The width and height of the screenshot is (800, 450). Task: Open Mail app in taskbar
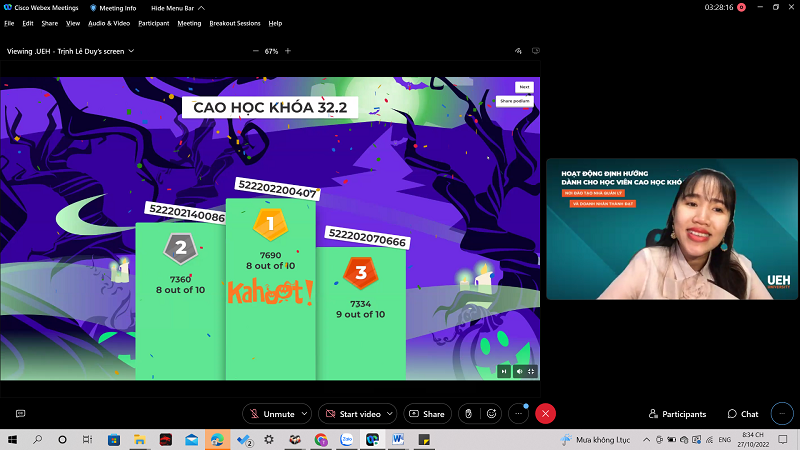191,440
